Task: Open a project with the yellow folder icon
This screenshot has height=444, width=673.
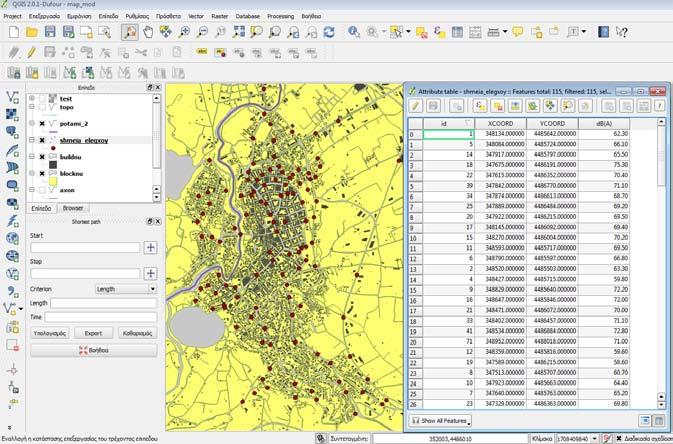Action: point(32,32)
